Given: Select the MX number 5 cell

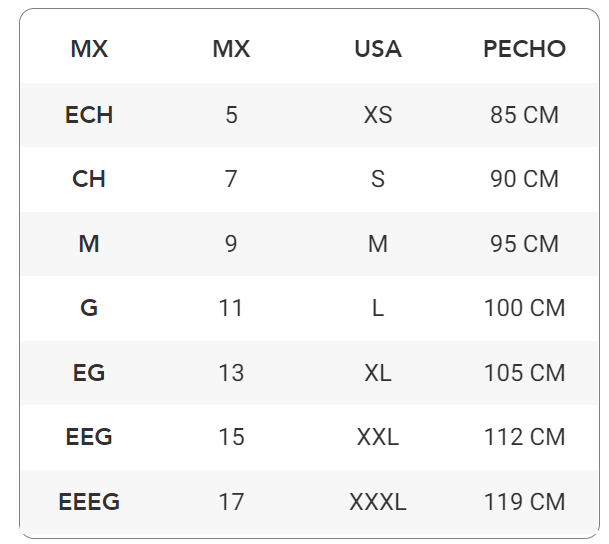Looking at the screenshot, I should coord(231,115).
